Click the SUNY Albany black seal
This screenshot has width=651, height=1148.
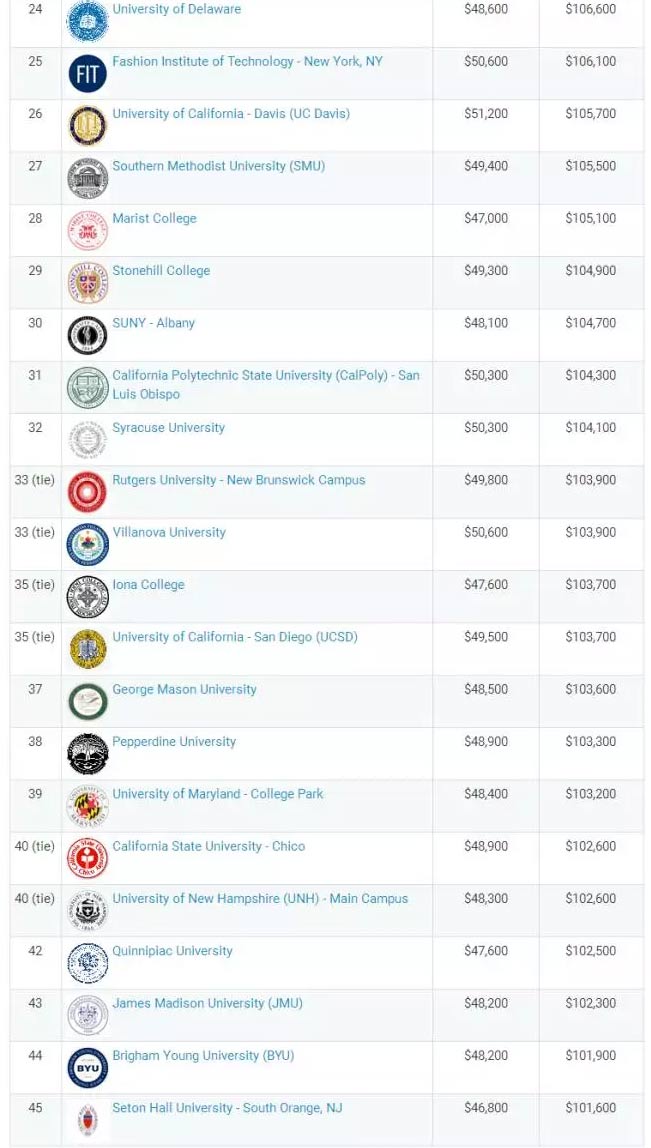87,335
